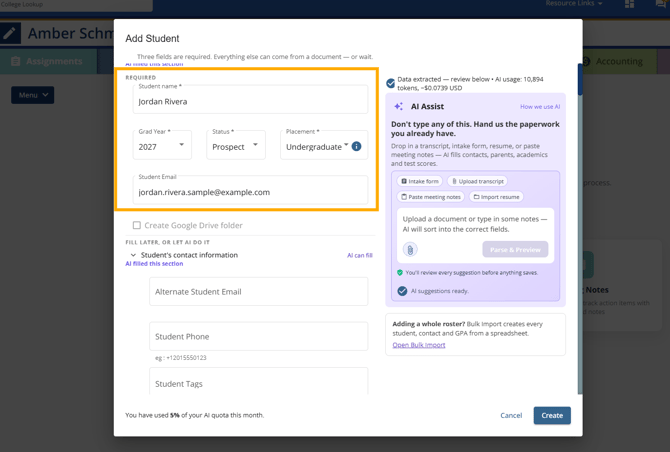670x452 pixels.
Task: Click the Import resume chip
Action: 496,197
